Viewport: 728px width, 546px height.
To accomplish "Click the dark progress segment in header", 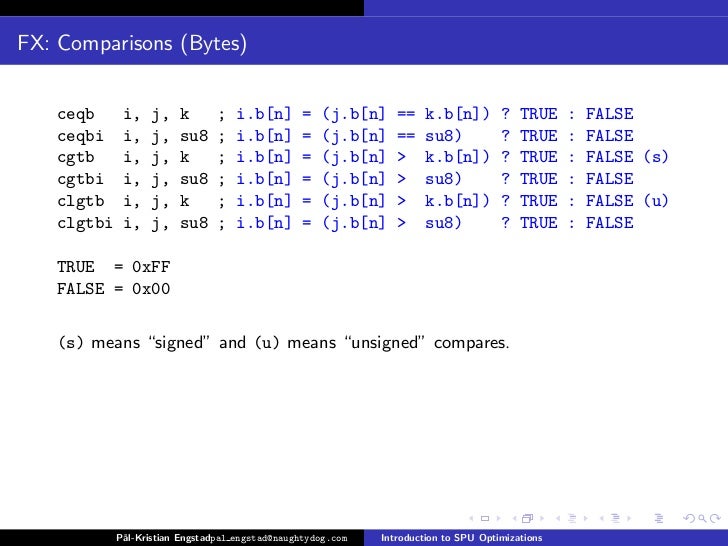I will [182, 8].
